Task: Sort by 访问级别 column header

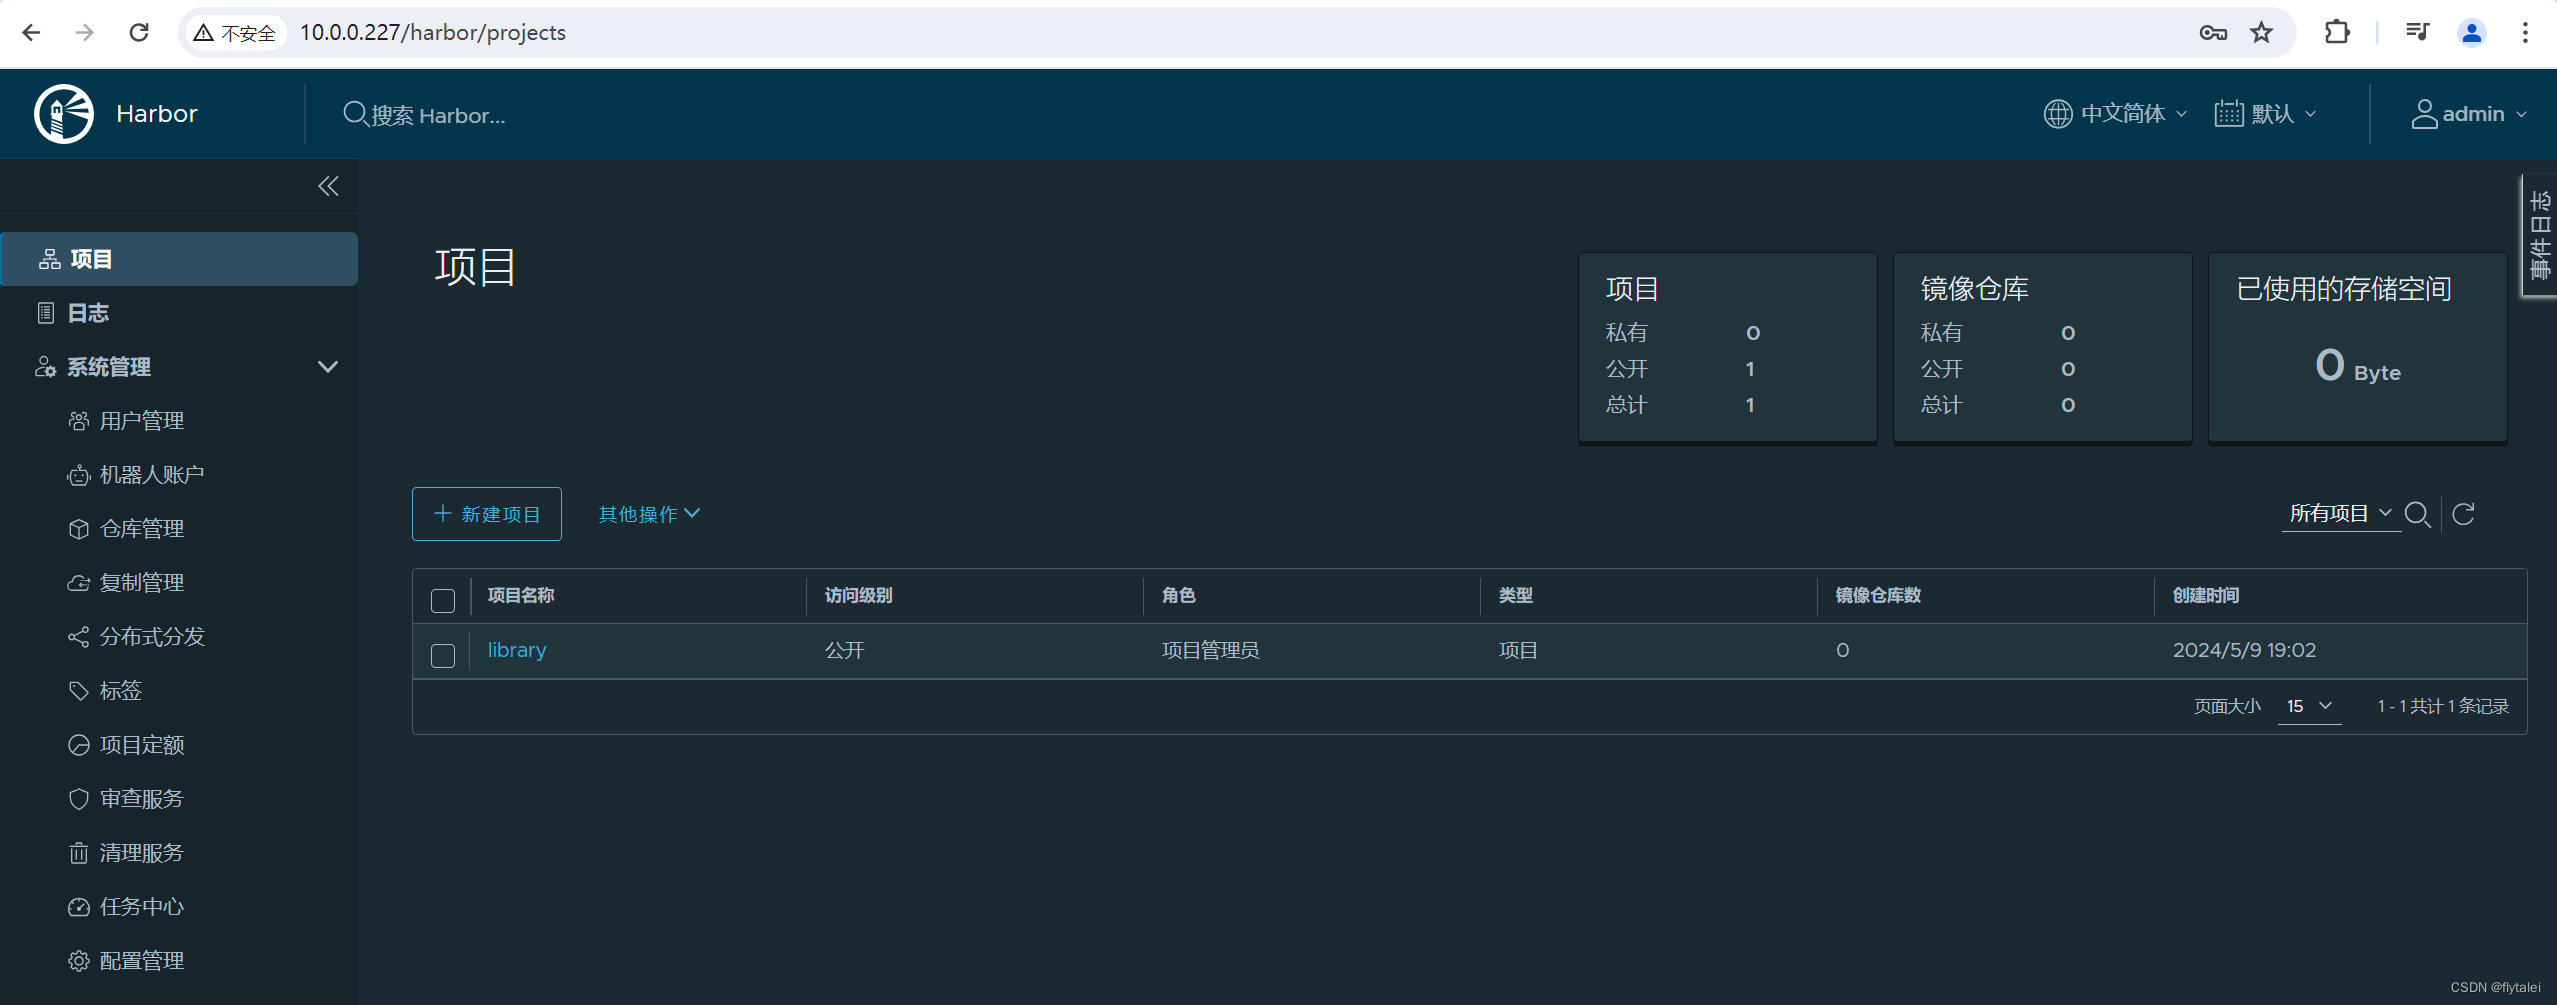Action: coord(859,596)
